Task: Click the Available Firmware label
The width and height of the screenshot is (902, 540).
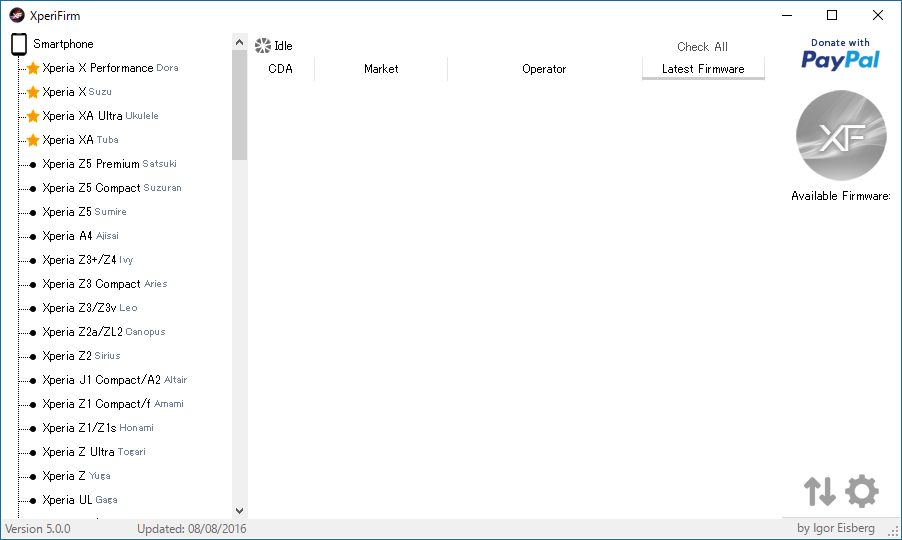Action: point(840,196)
